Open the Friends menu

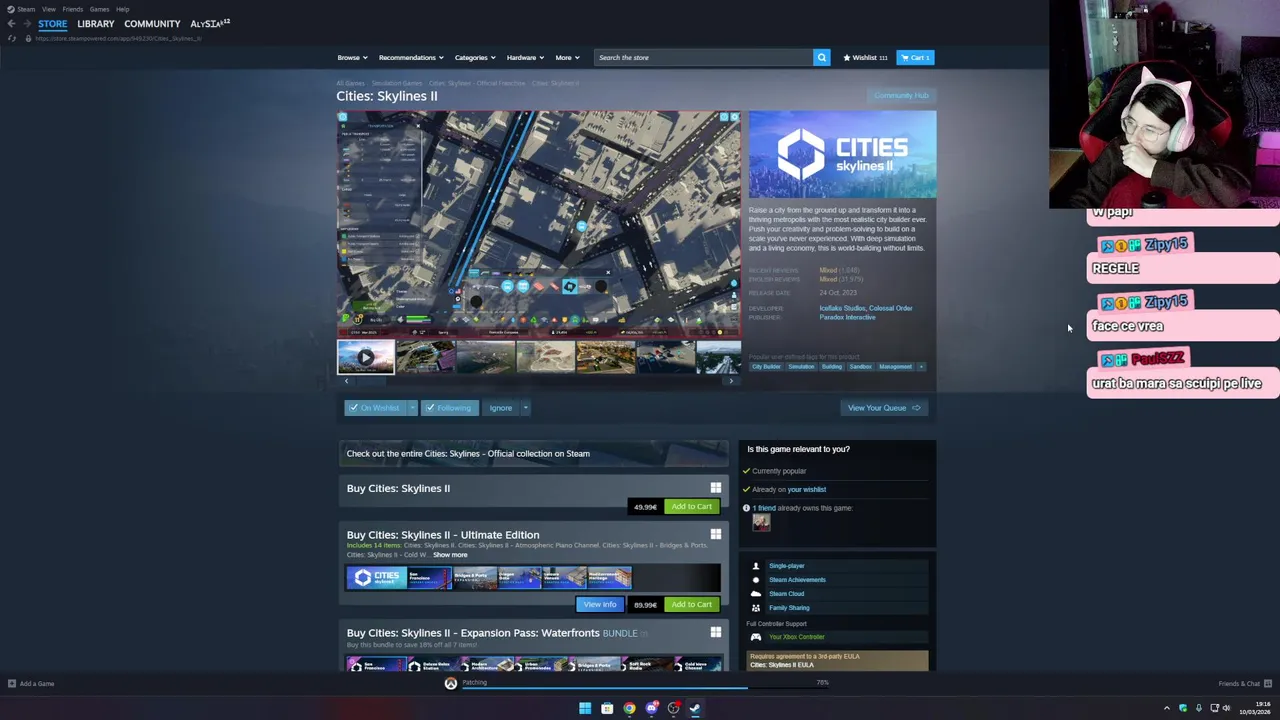[x=73, y=9]
